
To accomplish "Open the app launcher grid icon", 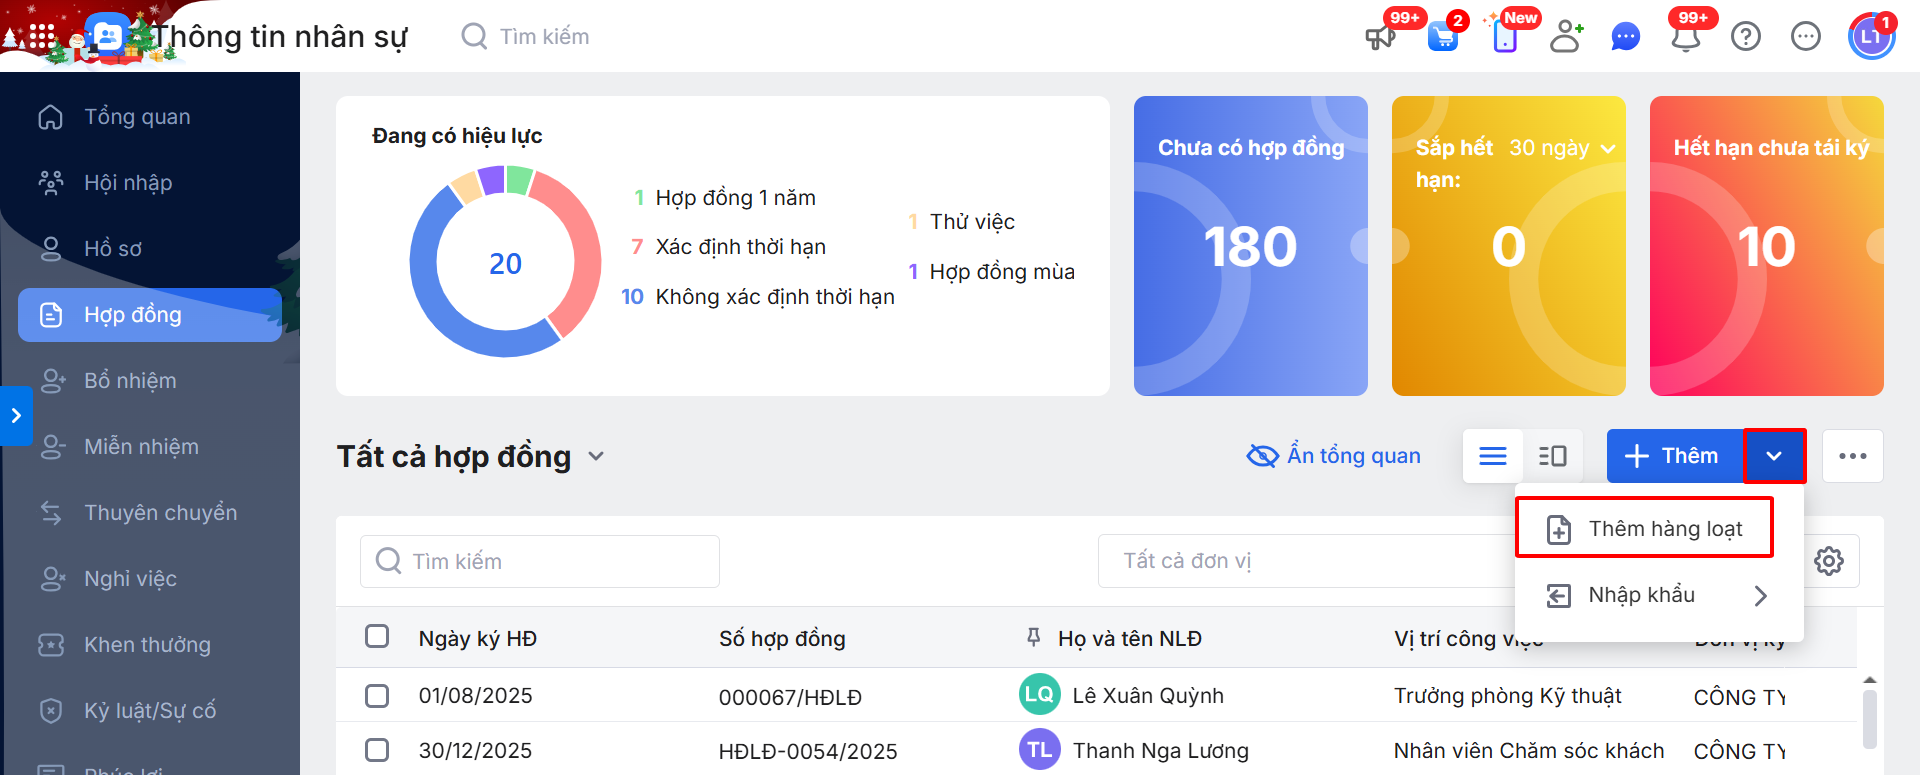I will [x=41, y=37].
